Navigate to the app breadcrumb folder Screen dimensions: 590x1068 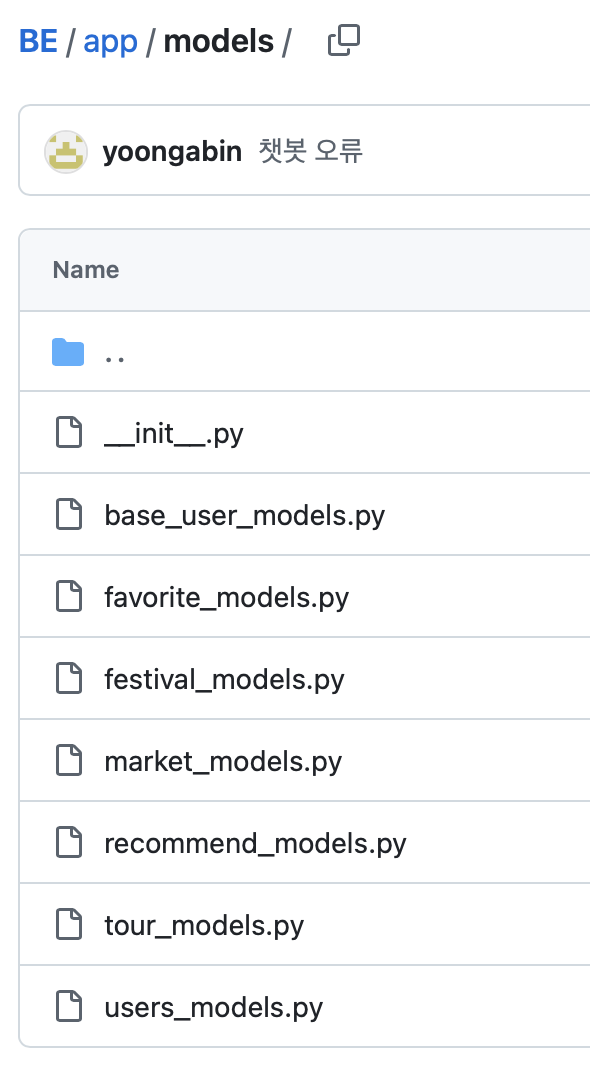point(110,42)
